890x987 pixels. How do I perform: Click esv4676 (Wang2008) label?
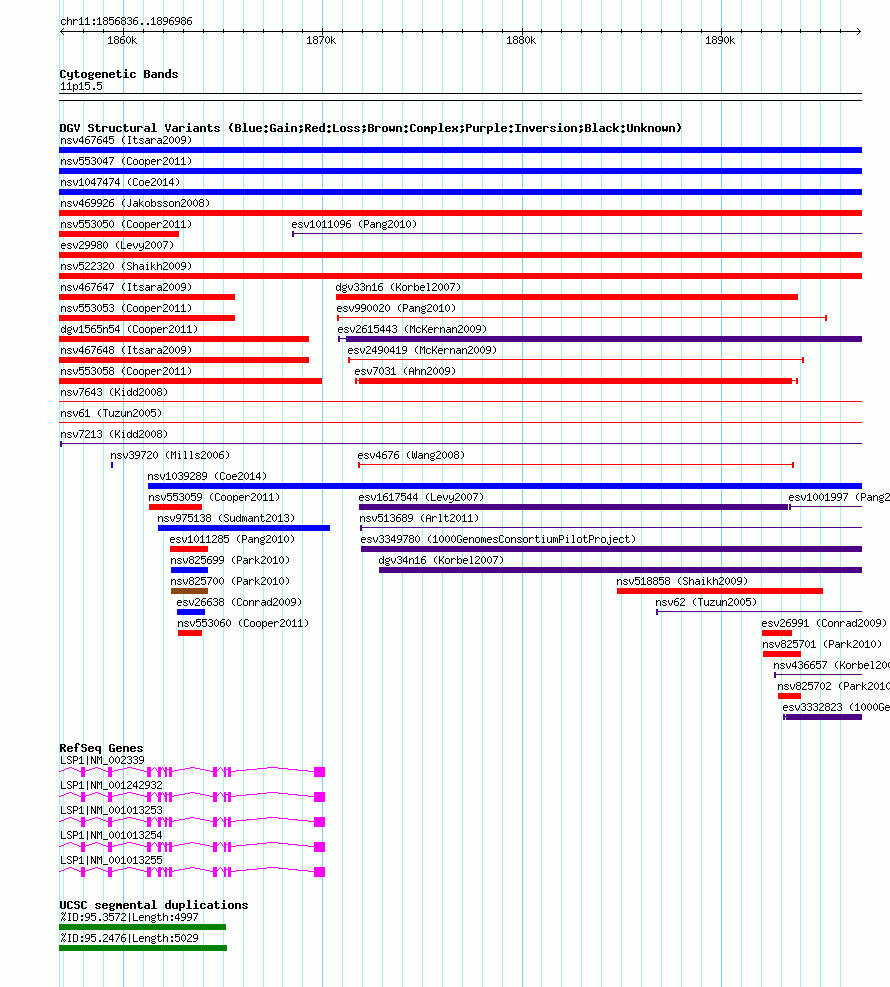411,455
